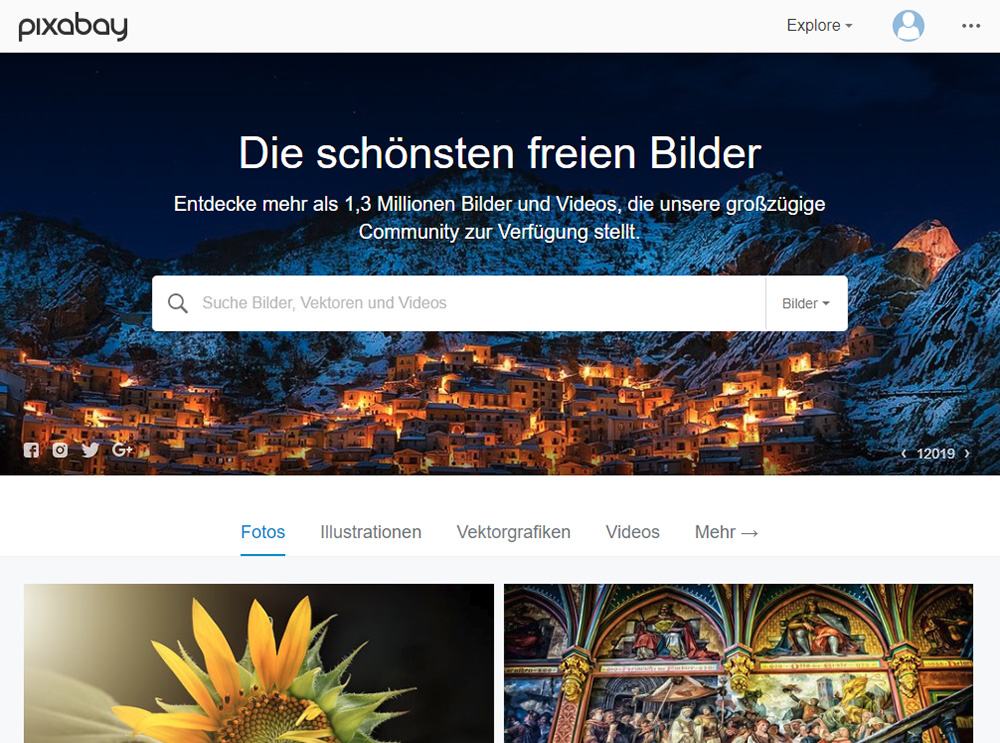Viewport: 1000px width, 743px height.
Task: Click hero image number 12019 link
Action: point(936,453)
